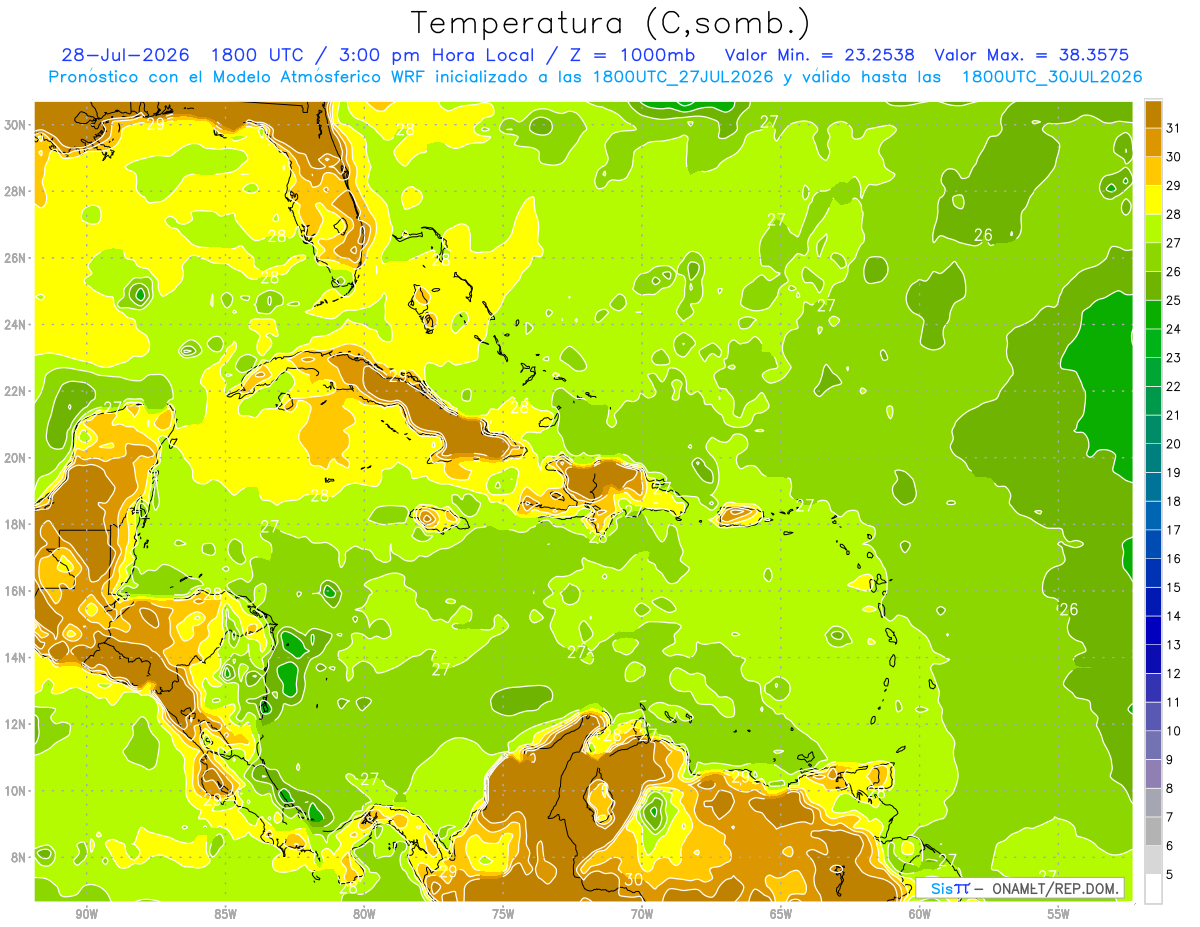Click dark green legend band between 24 and 25
Screen dimensions: 1200x927
(1153, 315)
